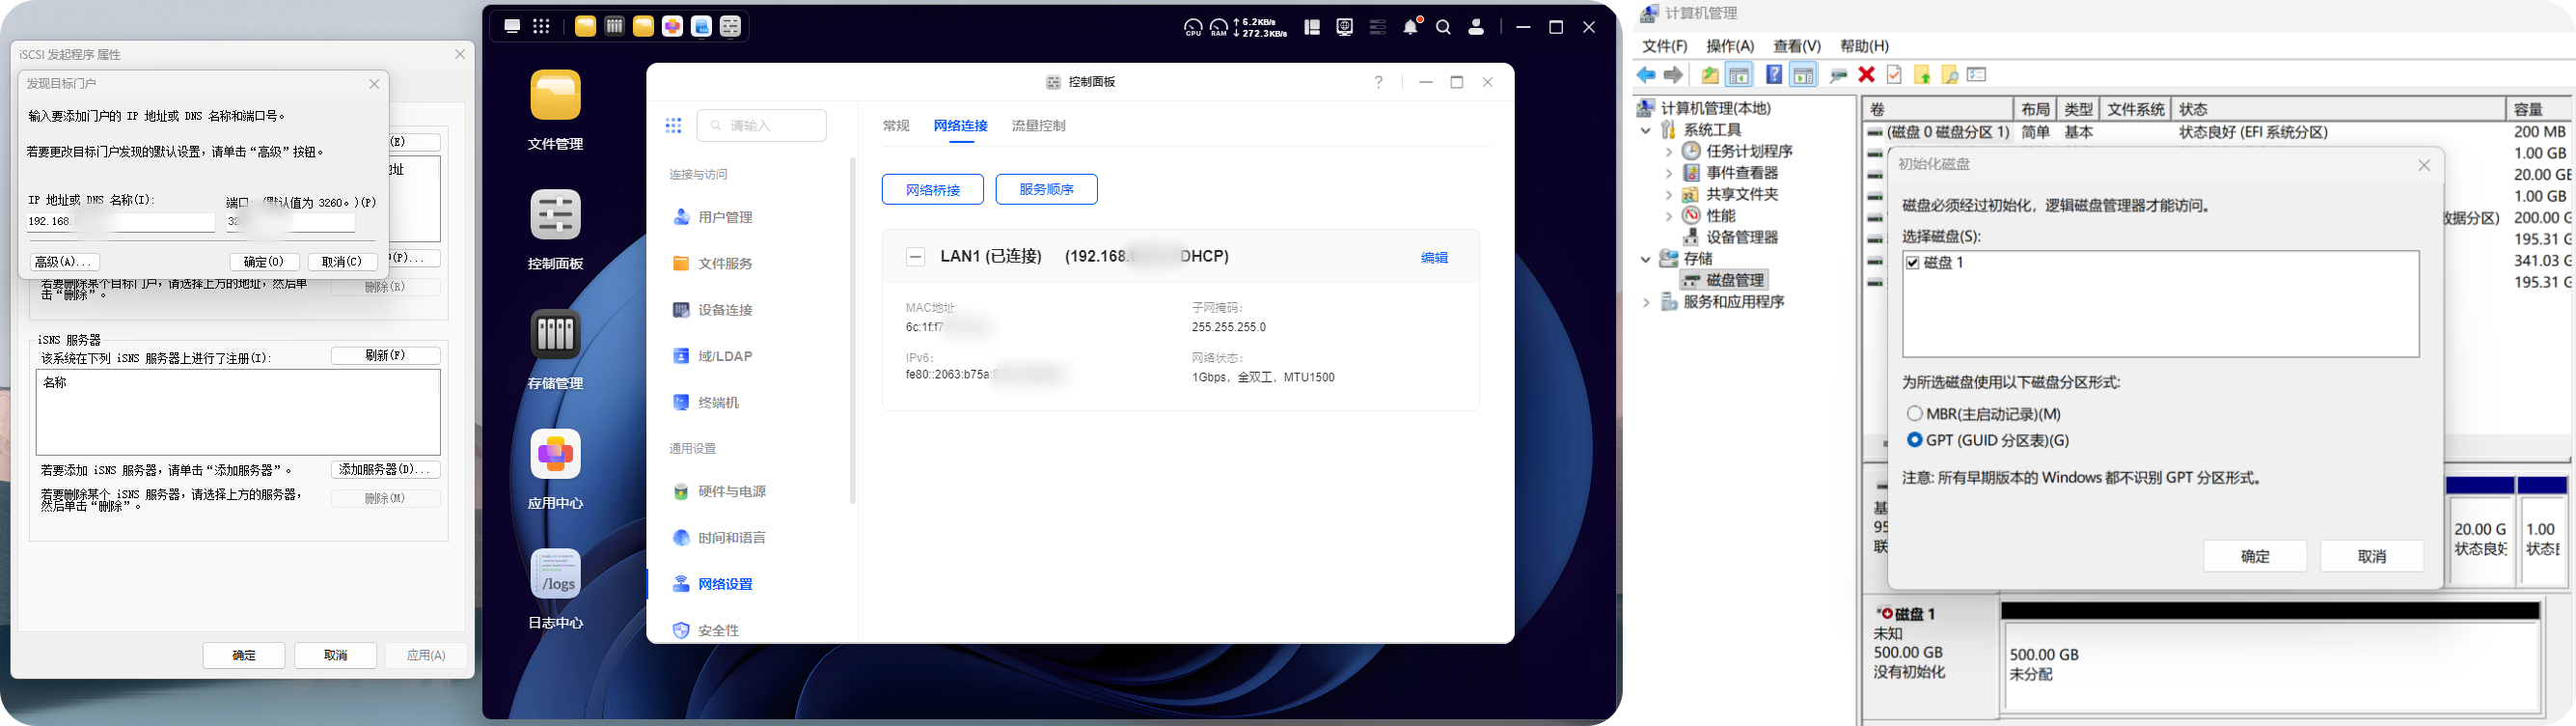Open 终端机 in the control panel sidebar
Screen dimensions: 2576x726
click(x=706, y=403)
